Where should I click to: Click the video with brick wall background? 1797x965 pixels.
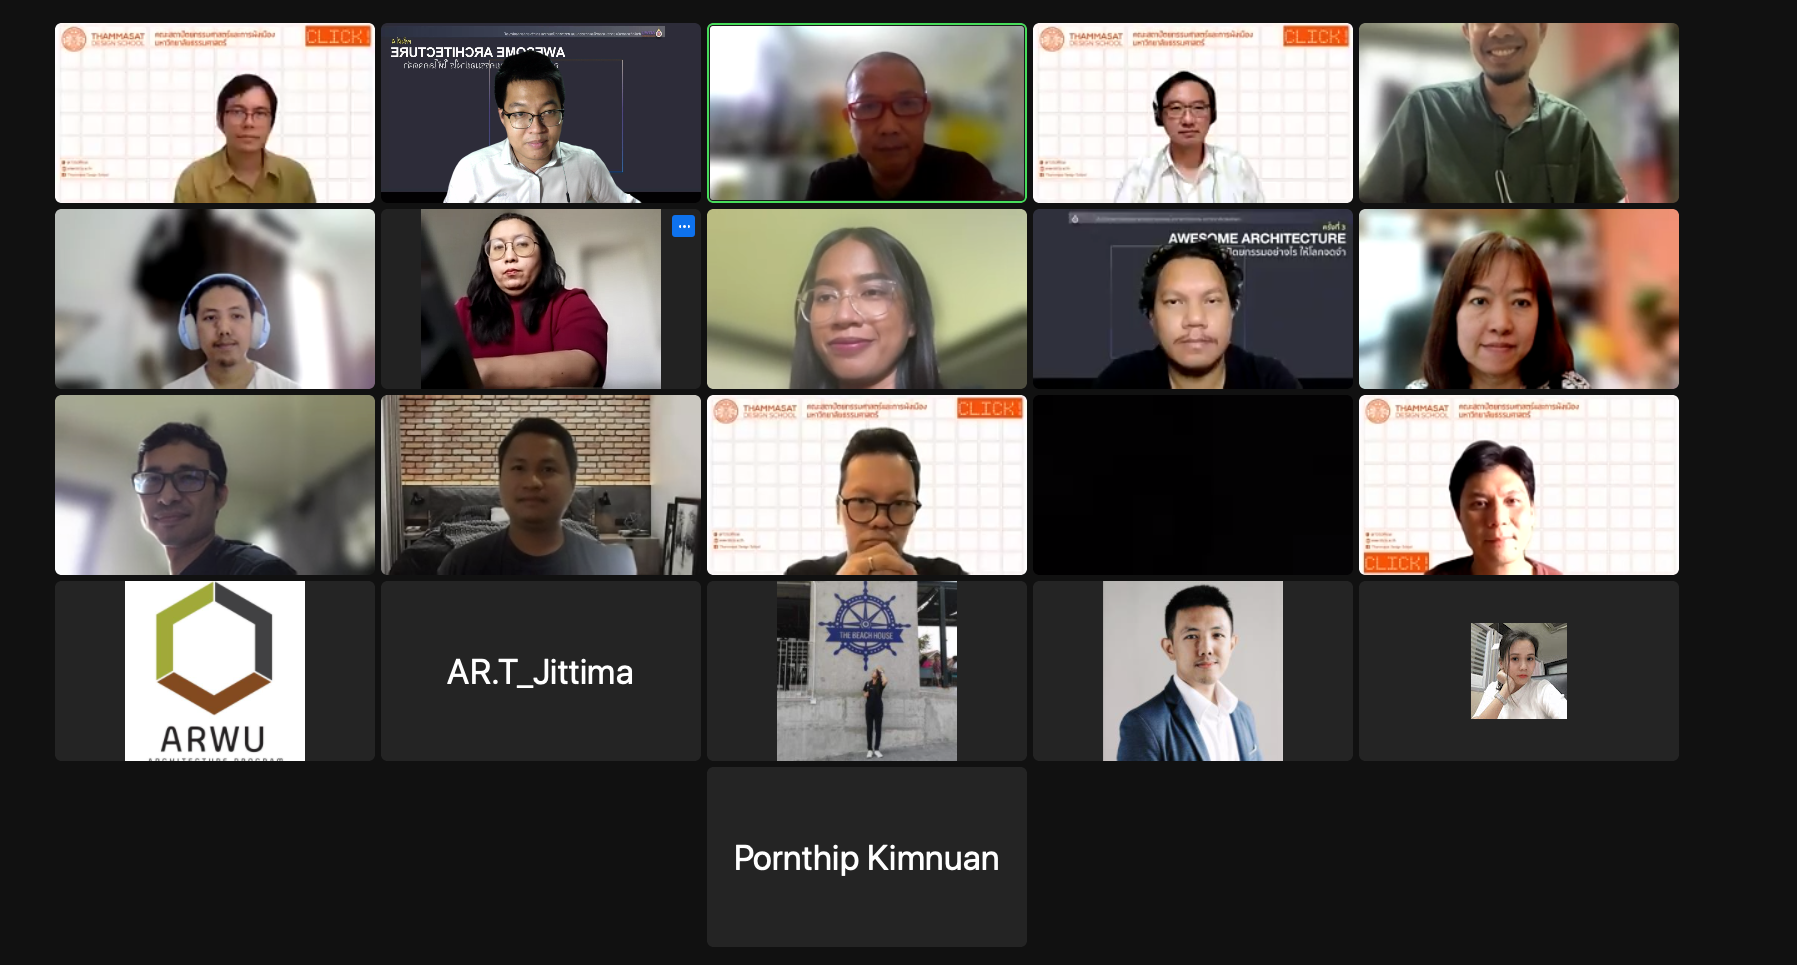[x=541, y=485]
